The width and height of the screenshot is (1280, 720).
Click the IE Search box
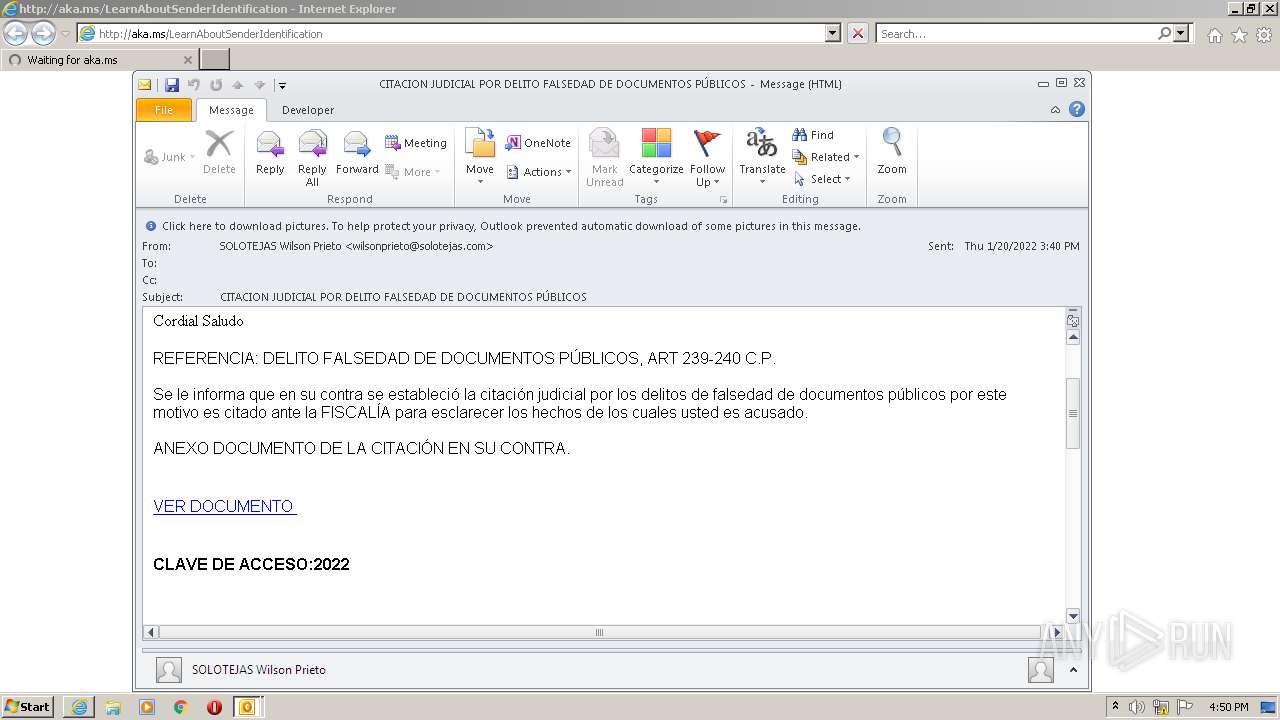click(1017, 33)
